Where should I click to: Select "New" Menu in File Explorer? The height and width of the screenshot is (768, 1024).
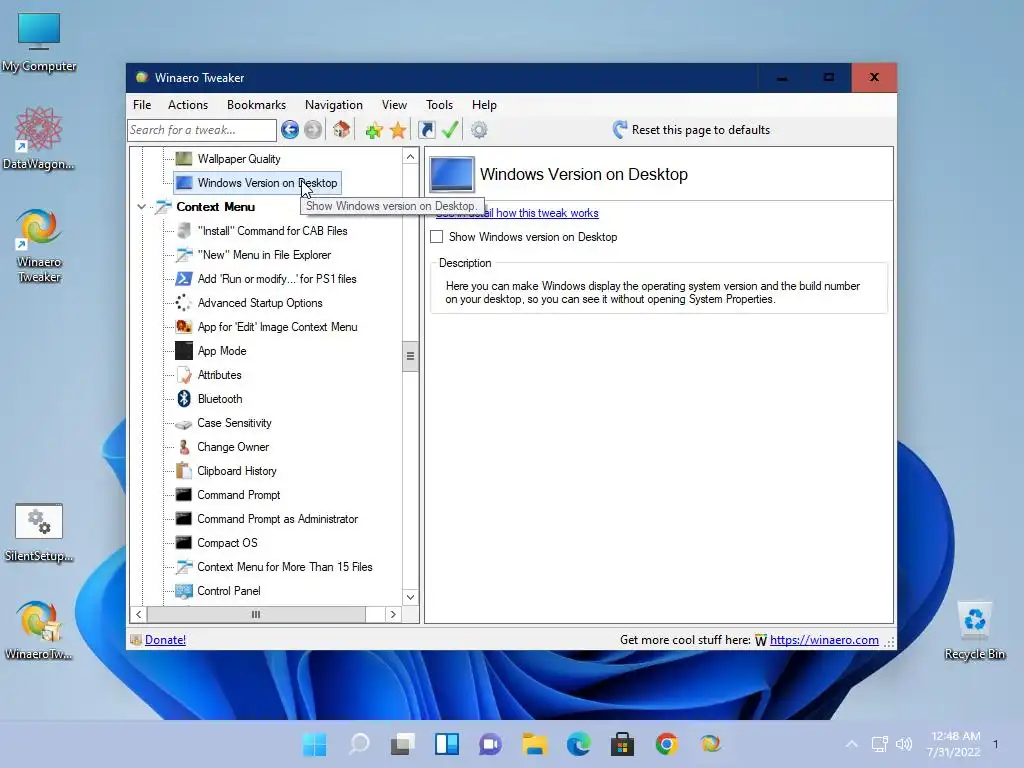264,255
